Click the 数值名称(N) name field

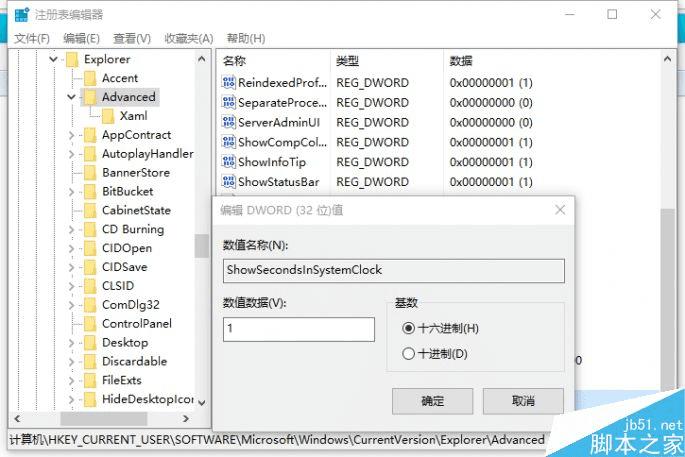click(x=394, y=270)
